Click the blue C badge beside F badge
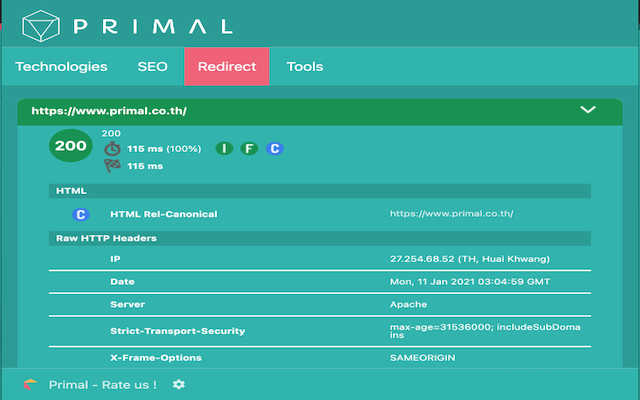This screenshot has height=400, width=640. [275, 149]
